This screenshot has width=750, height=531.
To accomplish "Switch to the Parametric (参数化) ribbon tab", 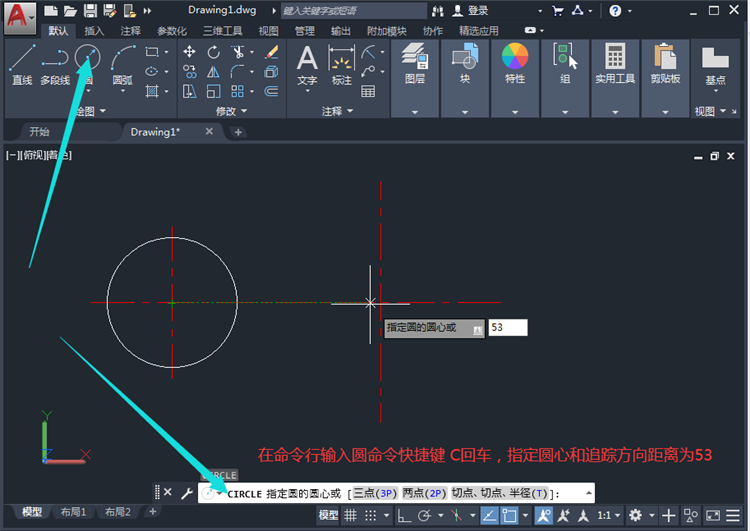I will [172, 31].
